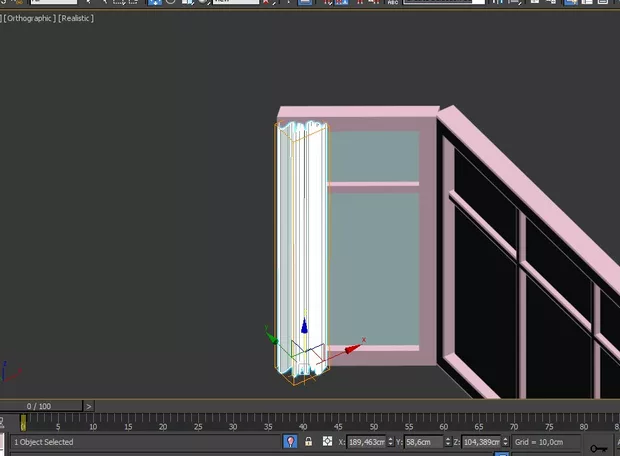Grab the red X-axis gizmo arrow

click(x=352, y=349)
